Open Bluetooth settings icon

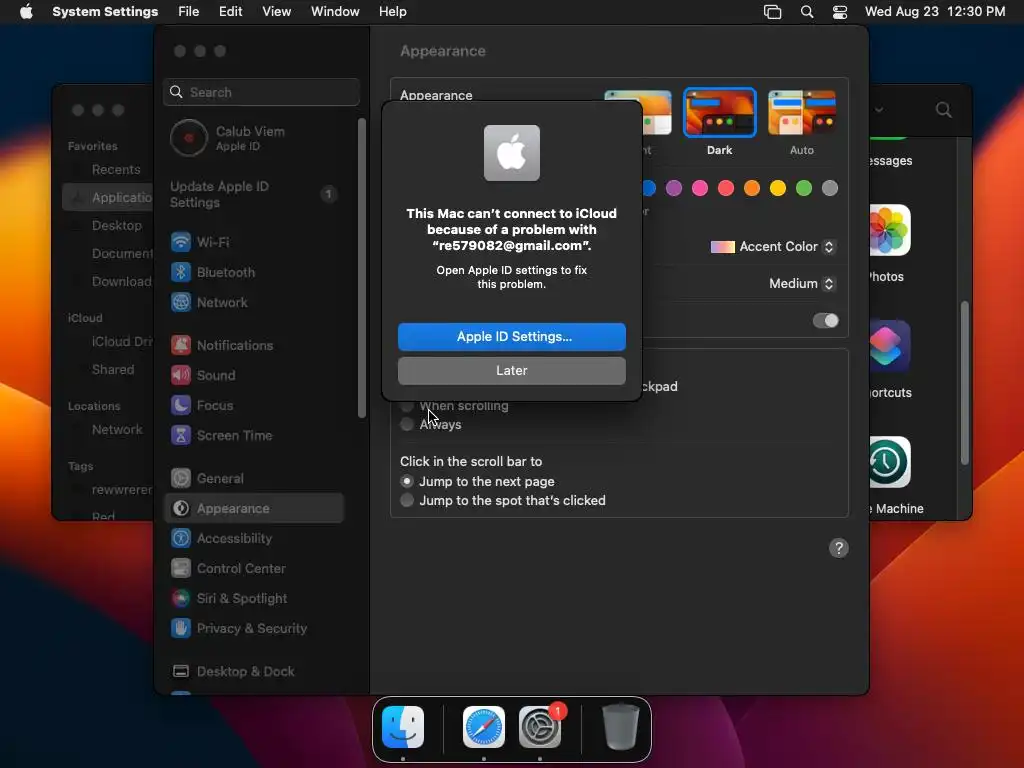coord(181,272)
